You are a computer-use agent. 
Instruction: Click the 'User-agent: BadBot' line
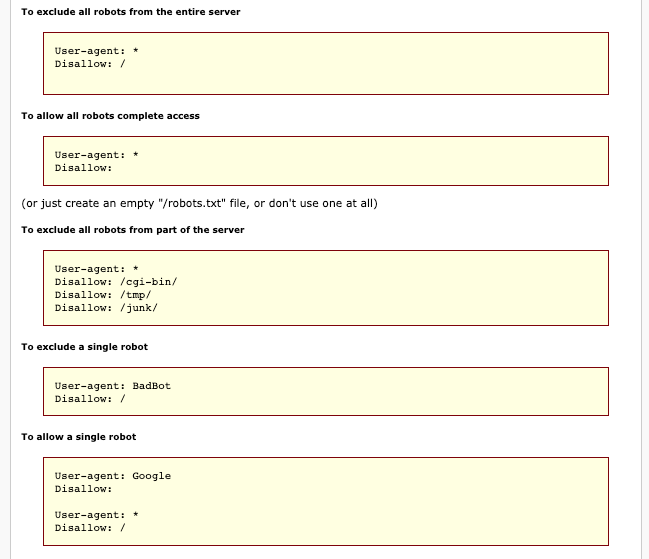113,386
